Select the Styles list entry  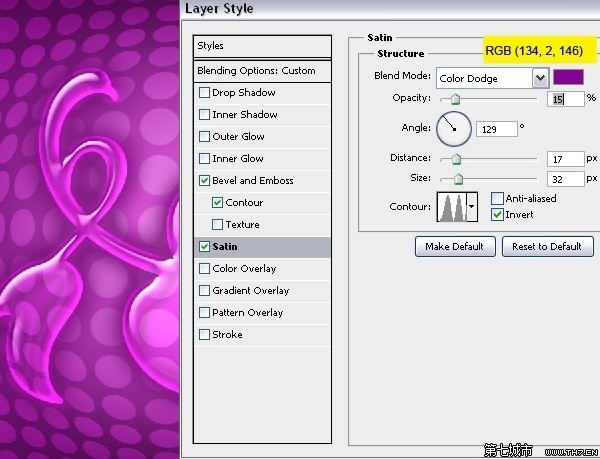point(261,46)
